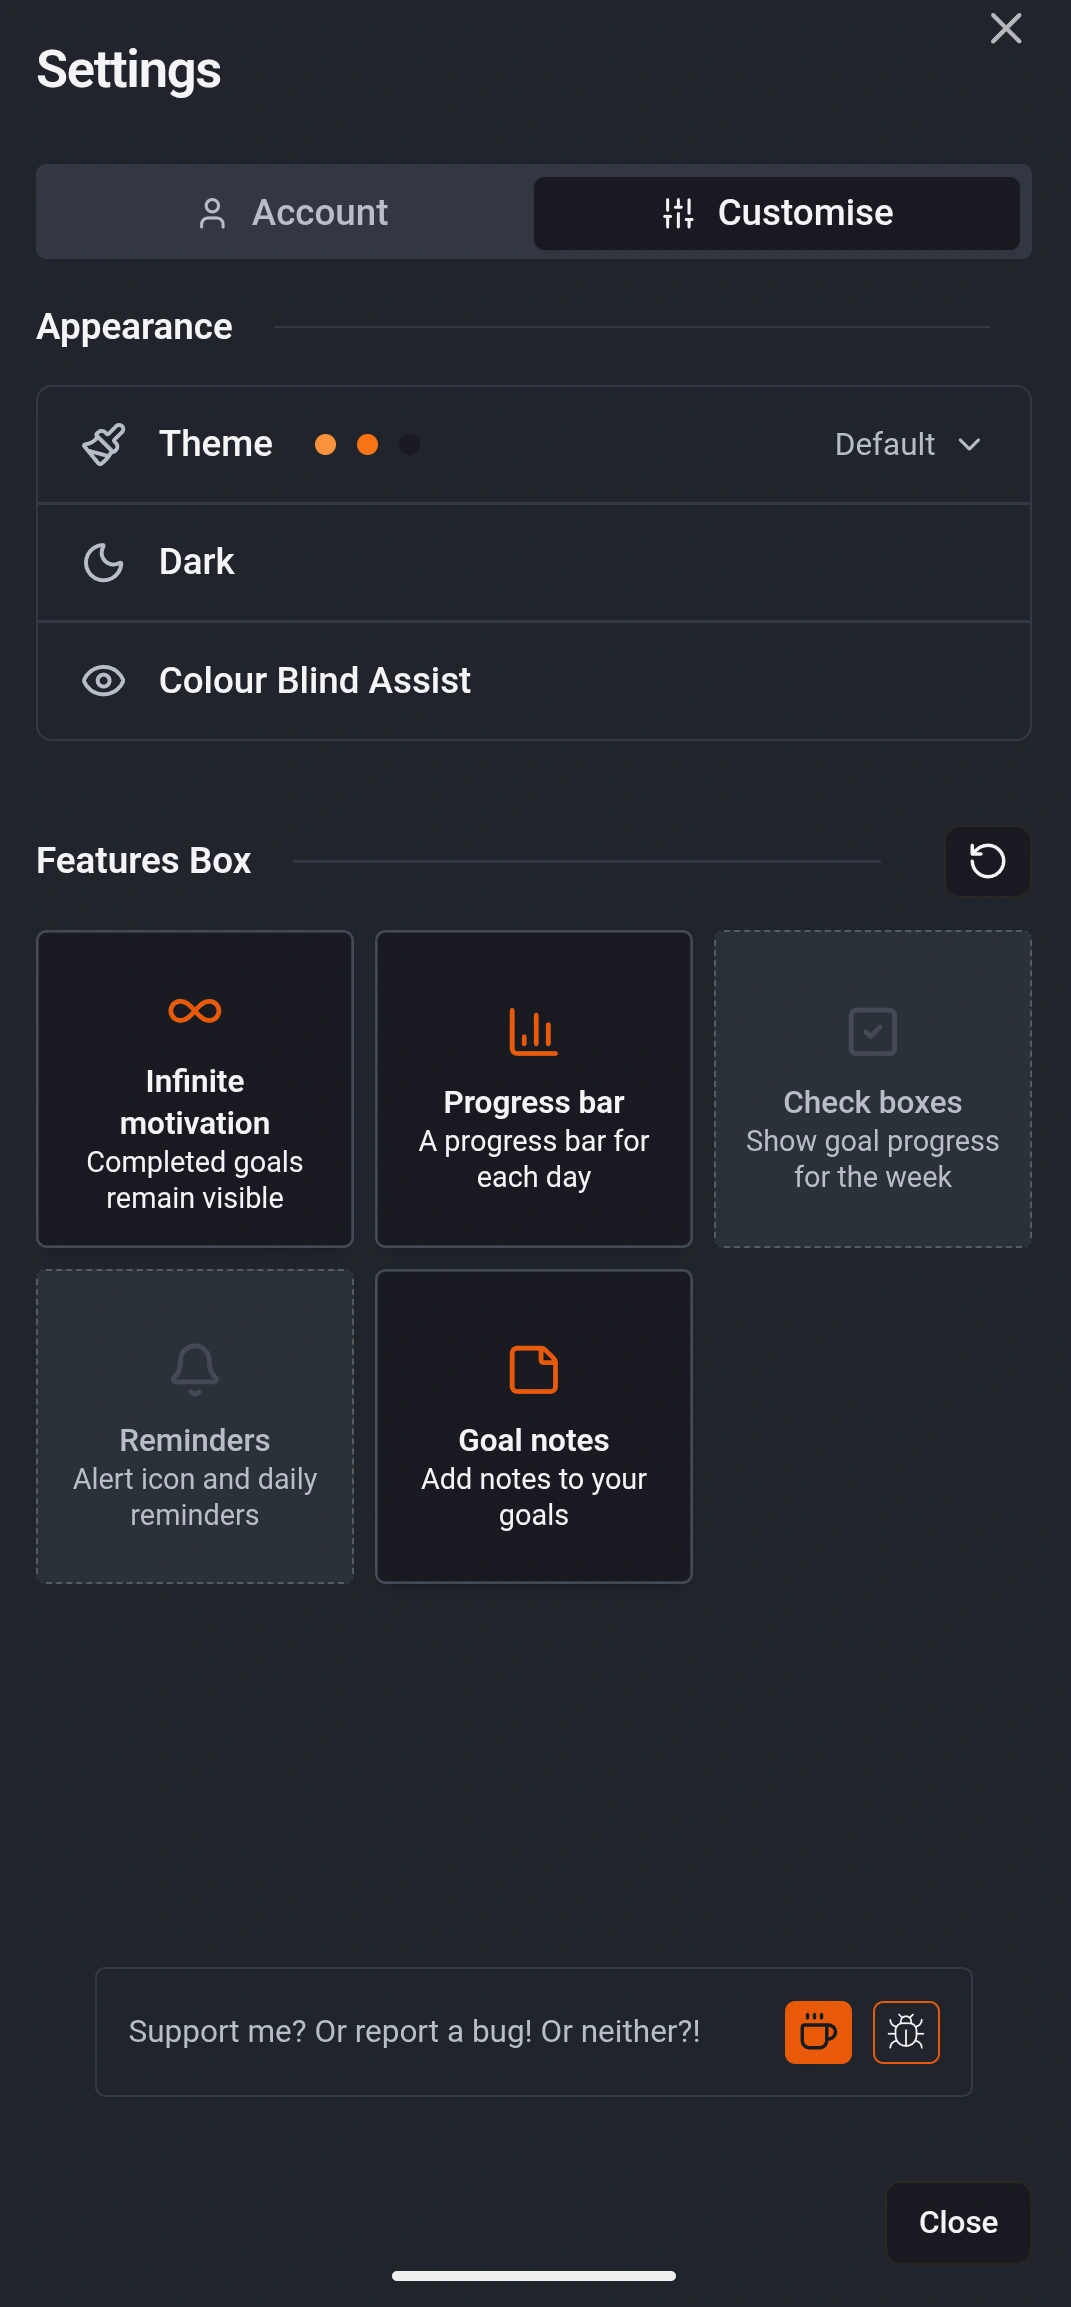Click the bug report icon
This screenshot has width=1071, height=2307.
(906, 2032)
